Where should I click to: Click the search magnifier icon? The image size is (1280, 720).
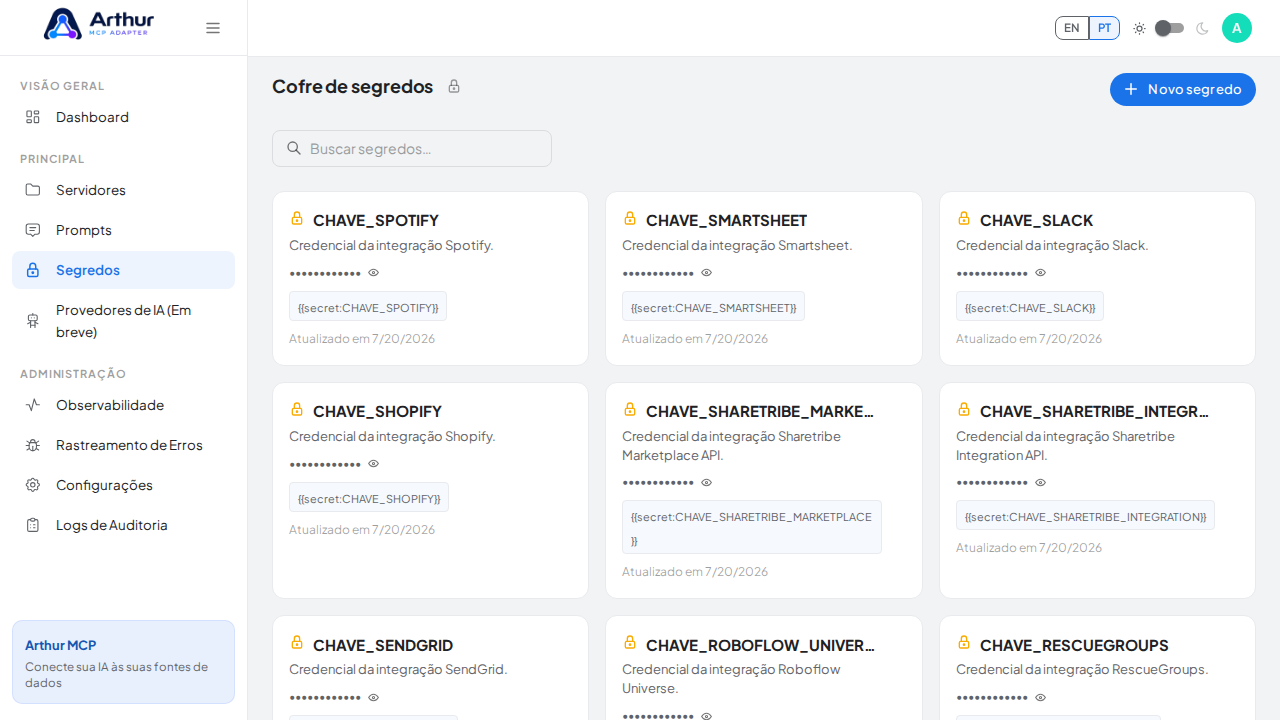click(294, 148)
